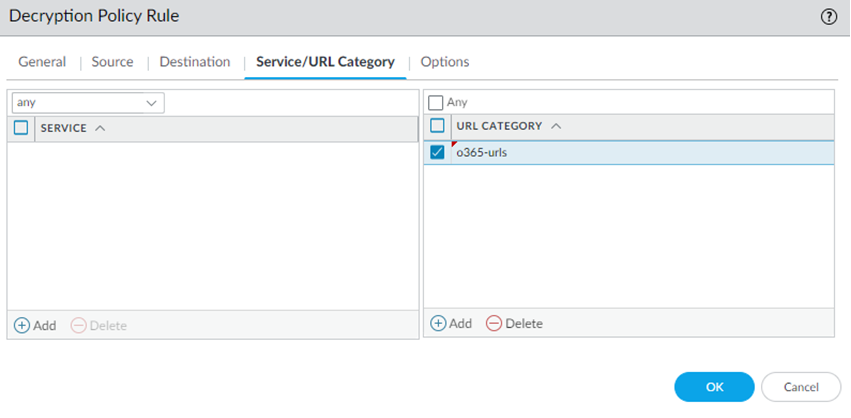This screenshot has height=418, width=851.
Task: Toggle select-all checkbox in URL Category header
Action: [x=437, y=126]
